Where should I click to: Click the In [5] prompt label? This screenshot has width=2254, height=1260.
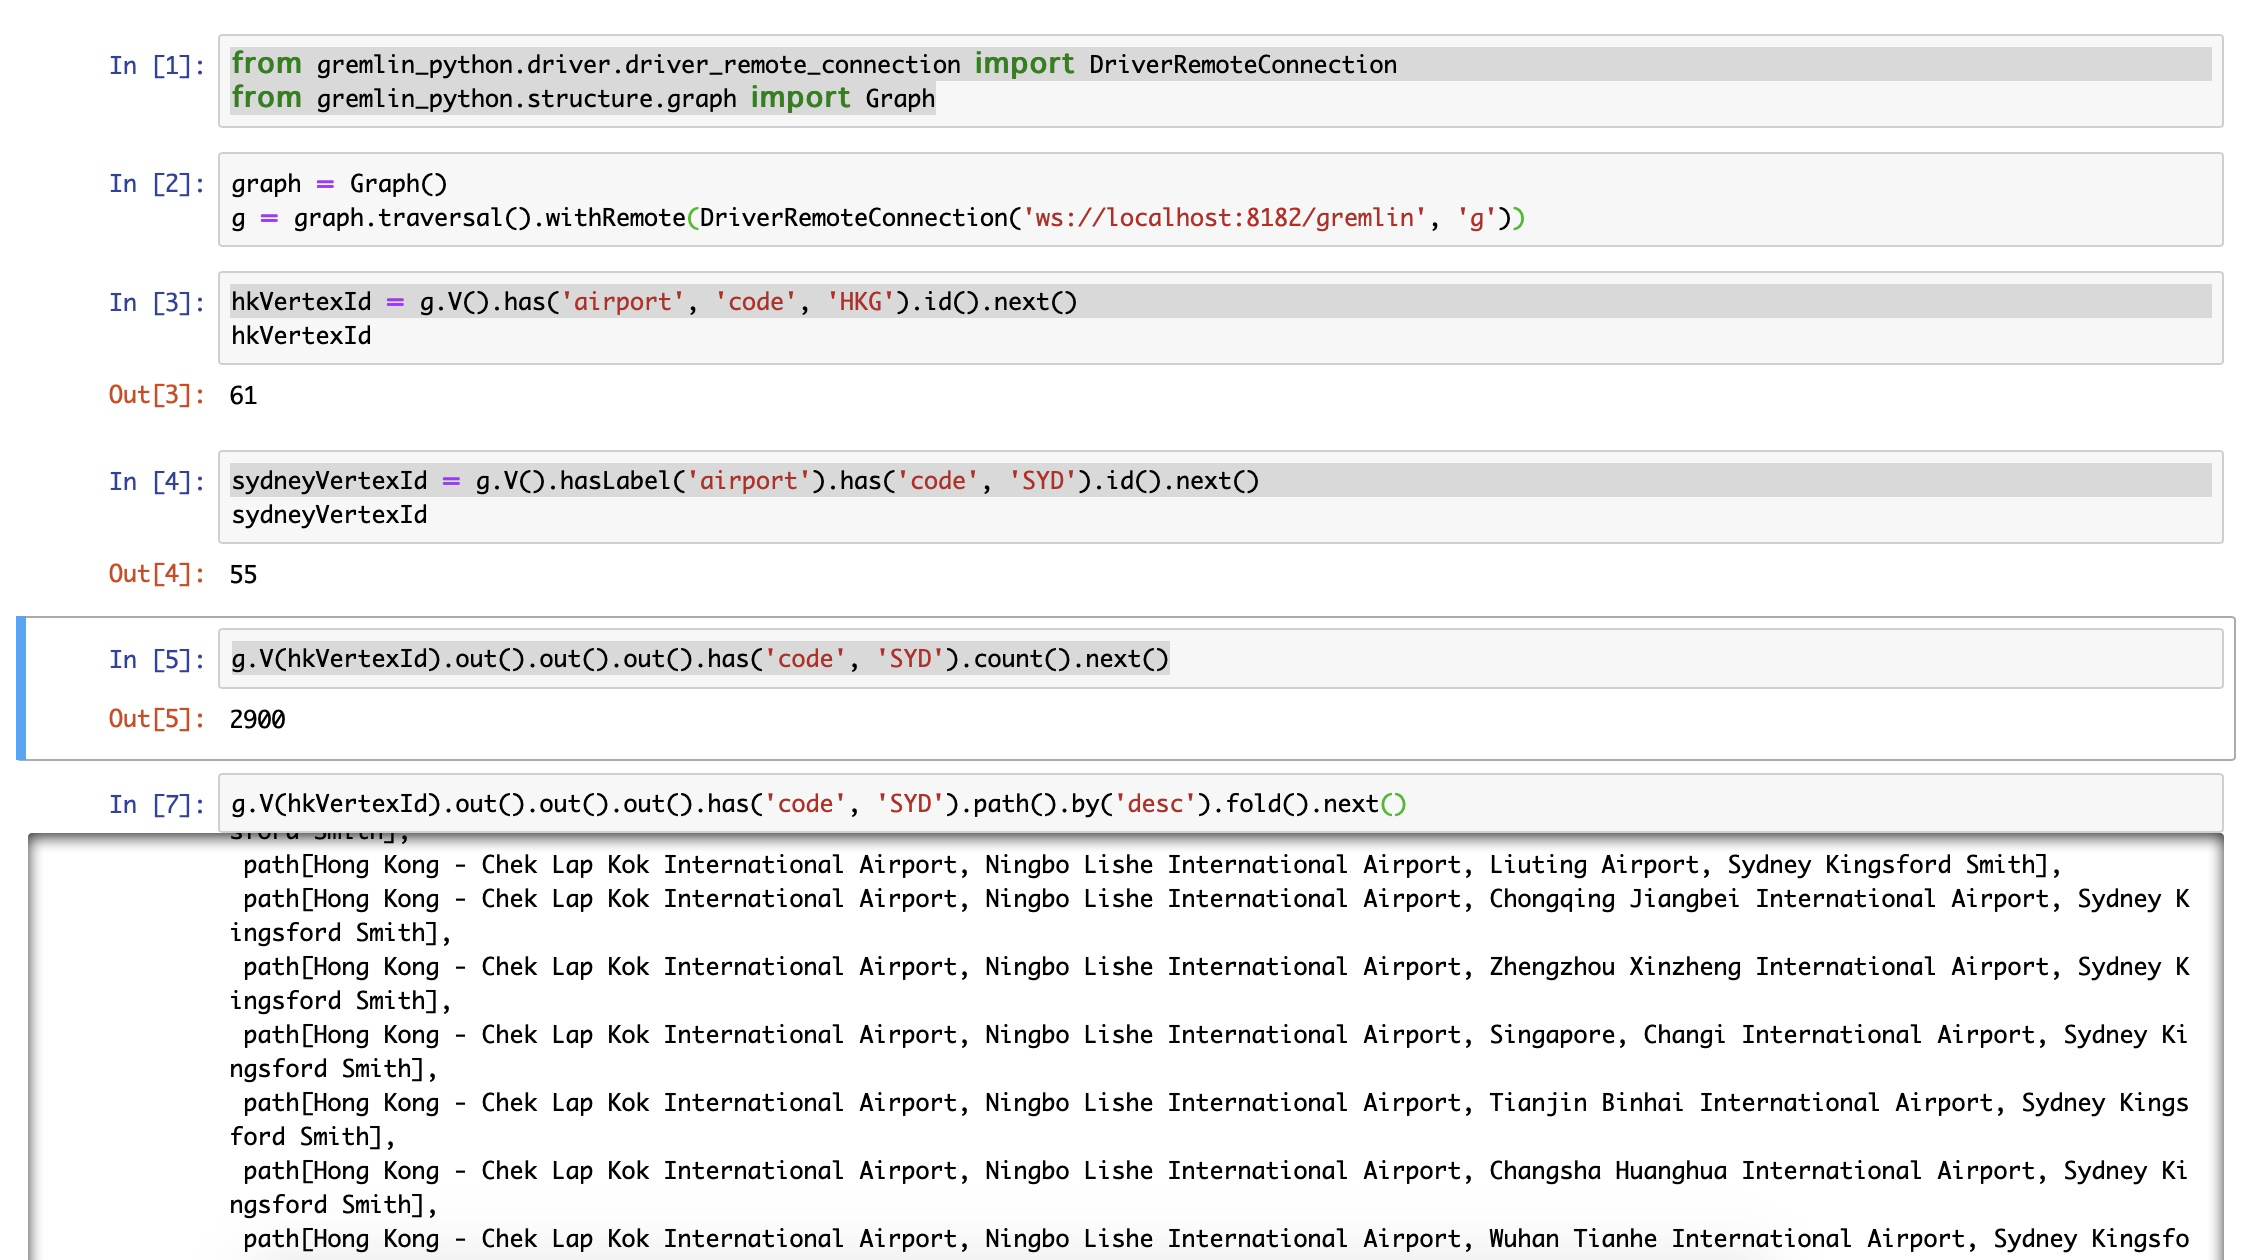pos(157,660)
